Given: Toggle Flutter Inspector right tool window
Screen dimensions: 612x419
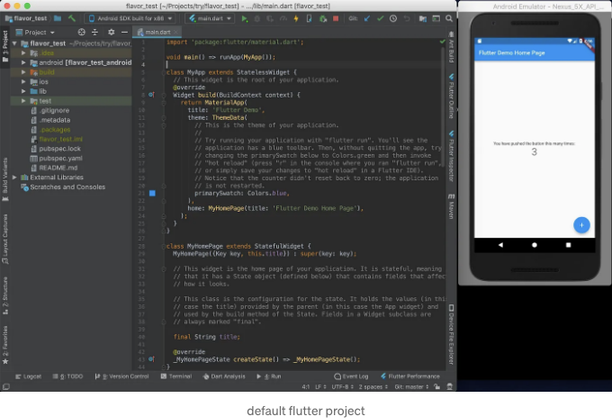Looking at the screenshot, I should click(x=451, y=156).
